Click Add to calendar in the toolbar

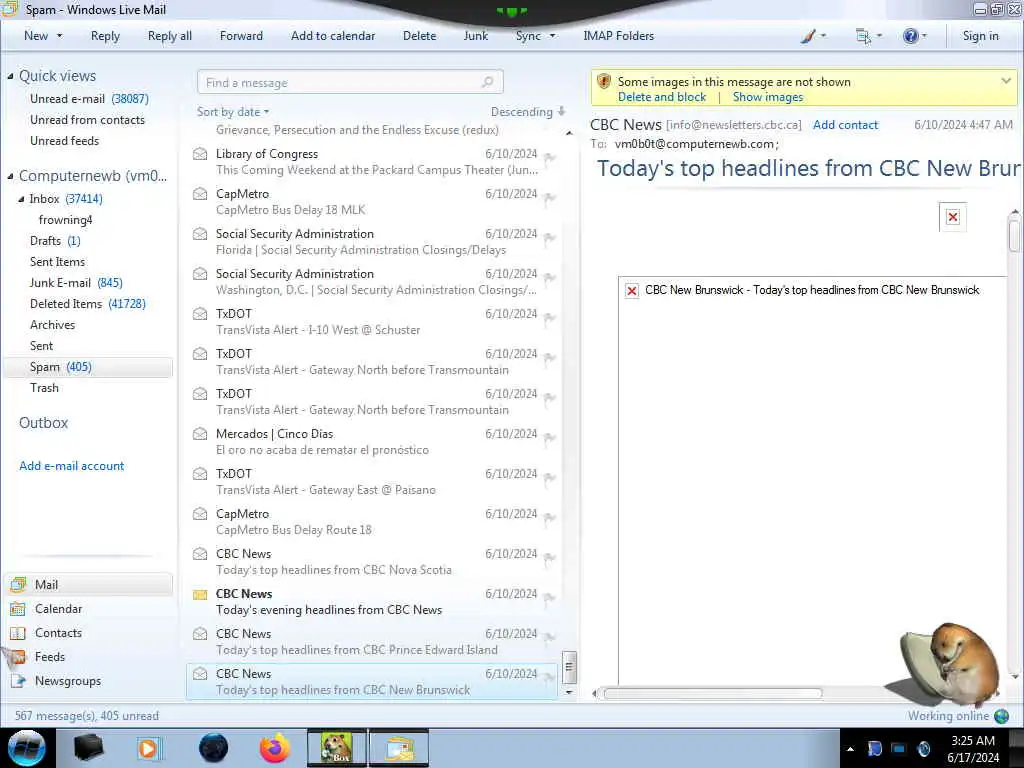[x=333, y=36]
